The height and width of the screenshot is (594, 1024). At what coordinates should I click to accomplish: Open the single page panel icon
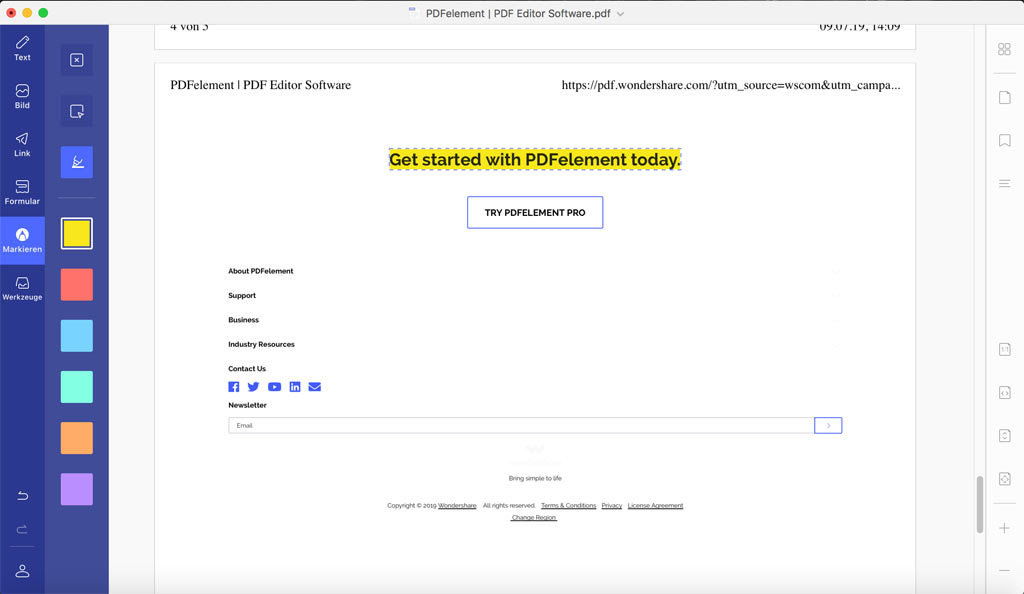tap(1004, 98)
